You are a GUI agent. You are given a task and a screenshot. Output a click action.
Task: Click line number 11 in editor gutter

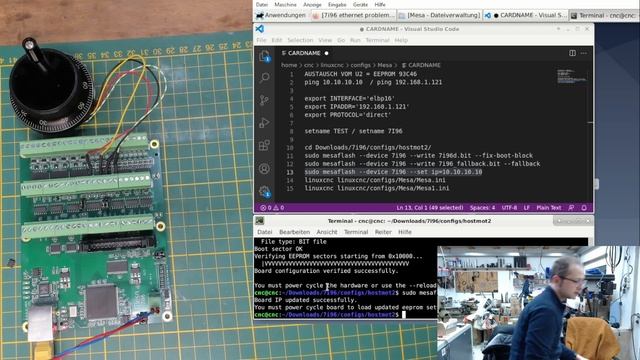pos(290,156)
